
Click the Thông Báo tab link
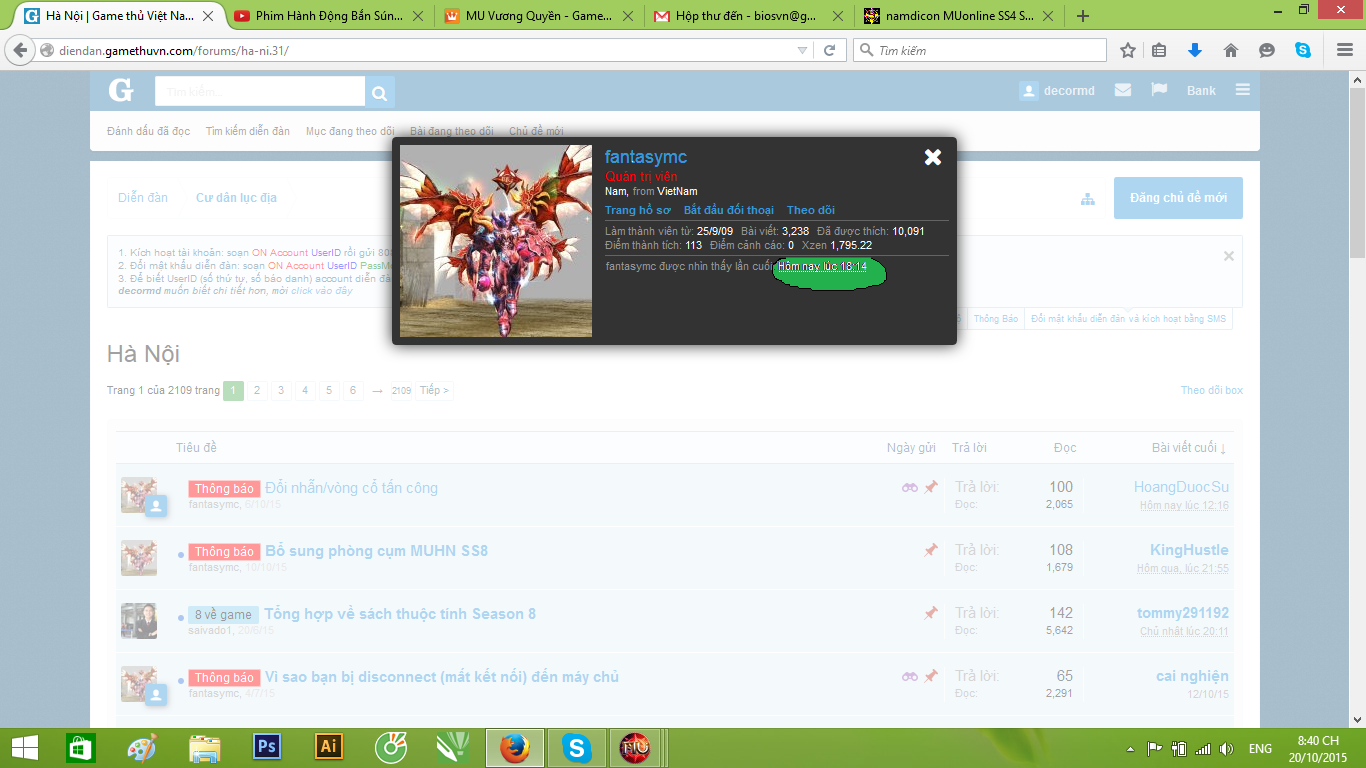tap(996, 318)
